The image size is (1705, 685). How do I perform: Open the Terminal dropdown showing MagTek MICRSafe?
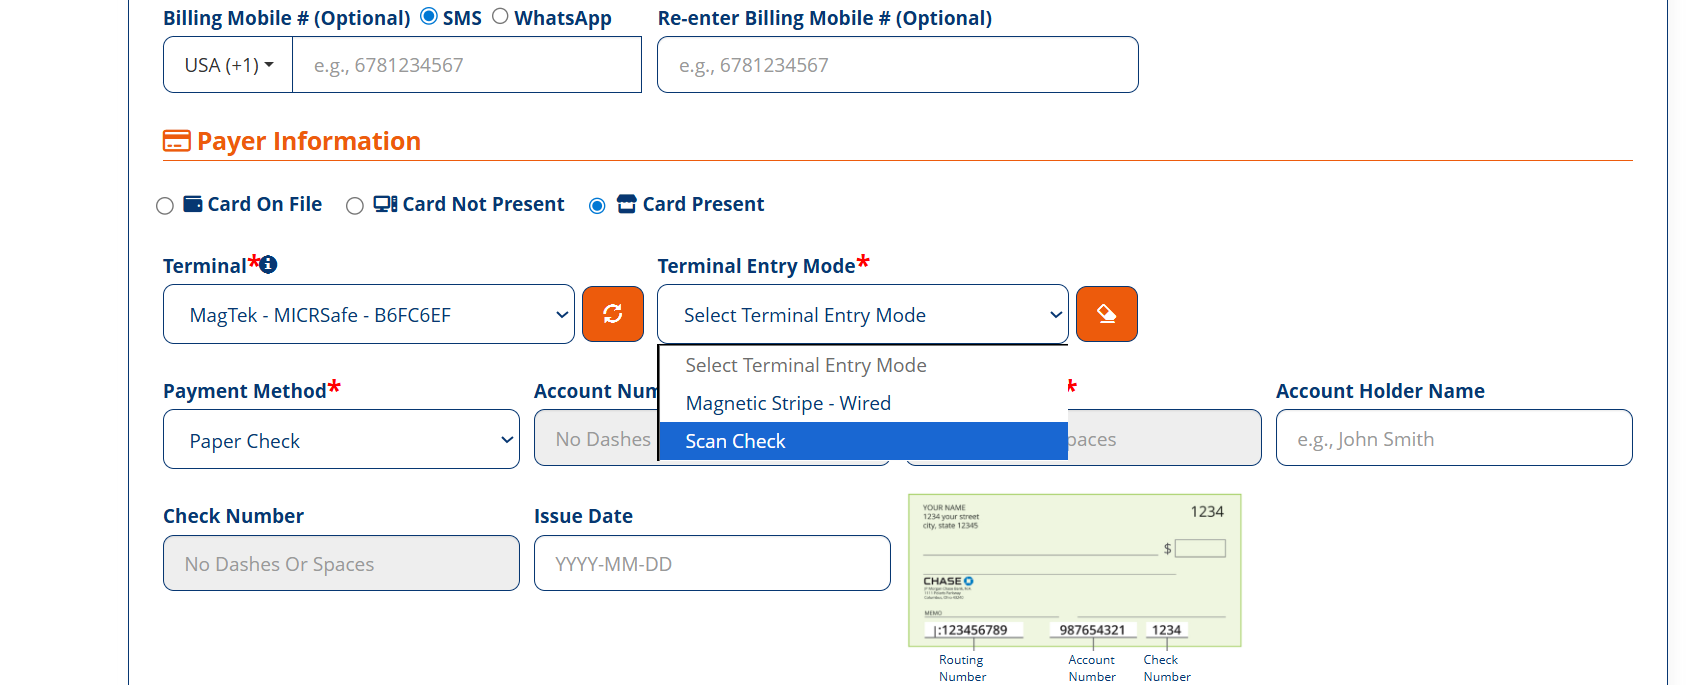click(368, 314)
